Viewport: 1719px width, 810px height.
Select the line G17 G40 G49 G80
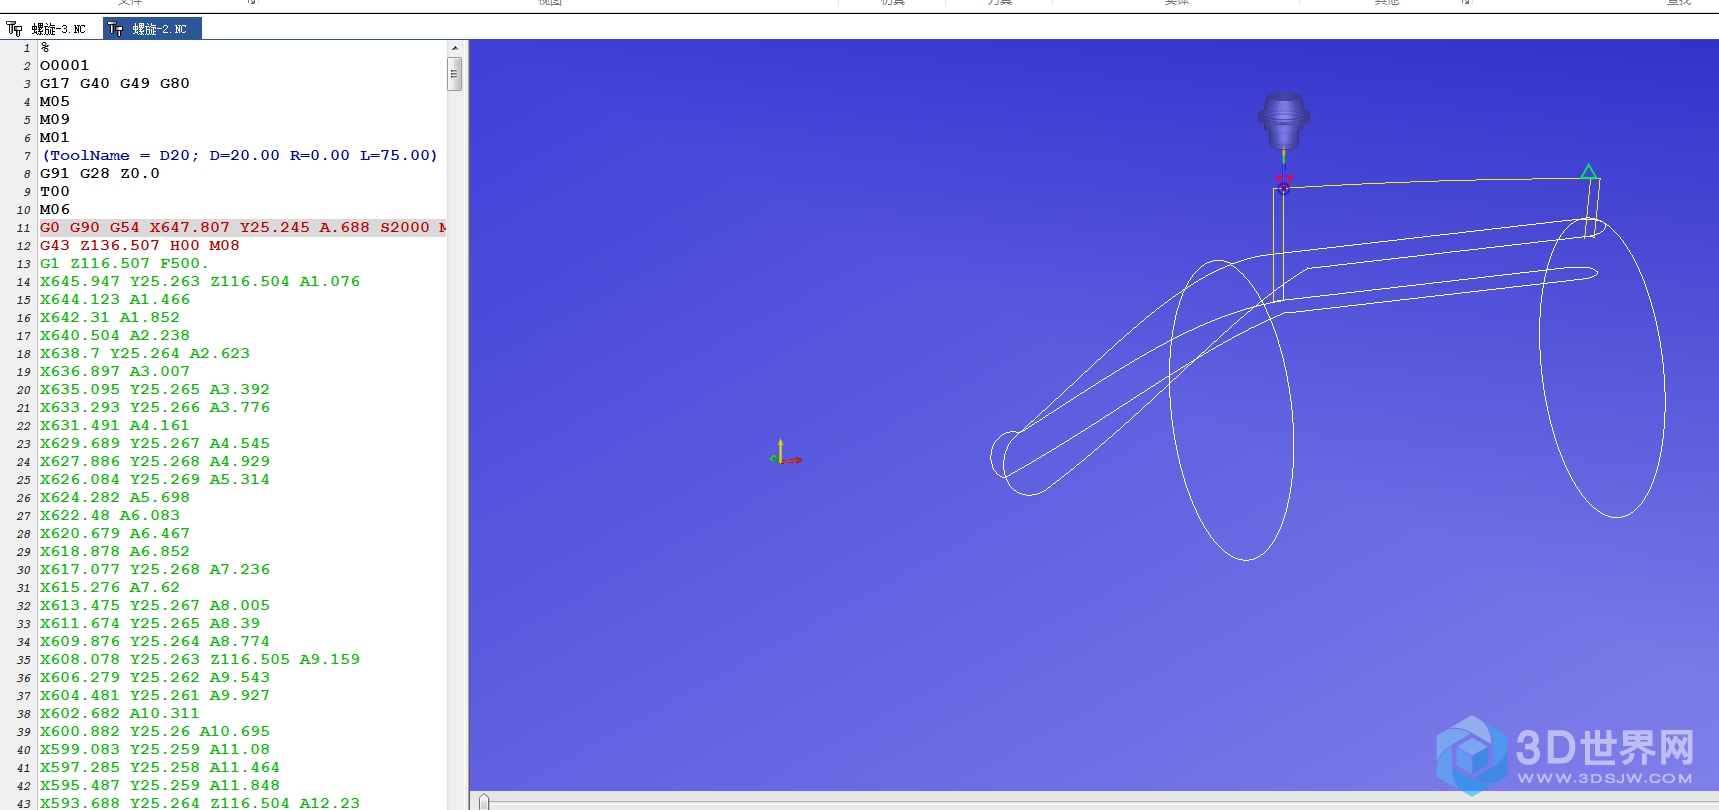tap(114, 84)
